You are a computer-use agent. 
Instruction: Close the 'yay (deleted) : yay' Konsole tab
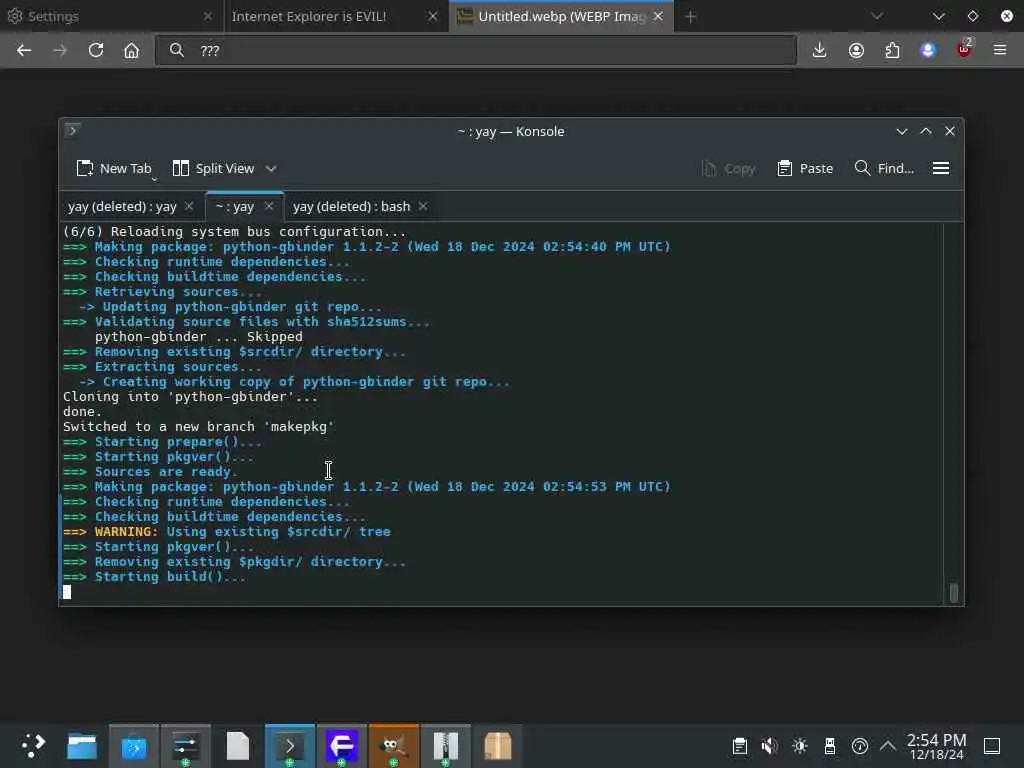pos(189,206)
